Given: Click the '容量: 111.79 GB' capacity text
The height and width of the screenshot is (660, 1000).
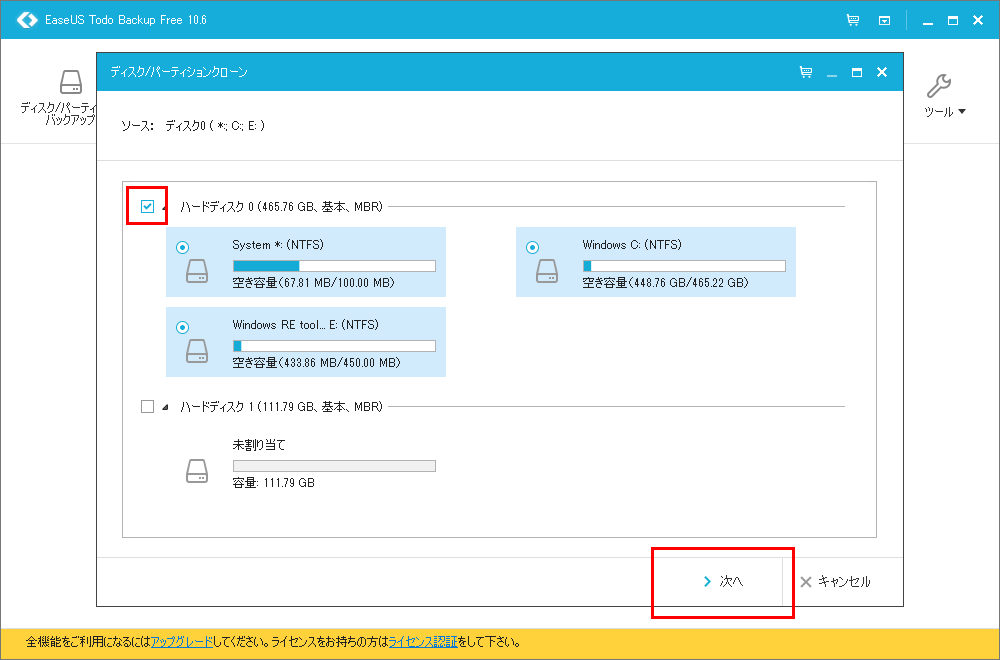Looking at the screenshot, I should coord(274,483).
